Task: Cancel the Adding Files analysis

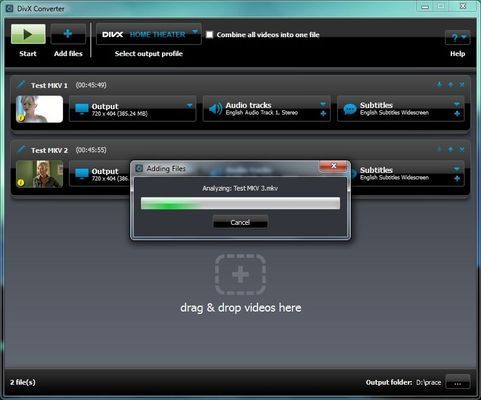Action: point(240,222)
